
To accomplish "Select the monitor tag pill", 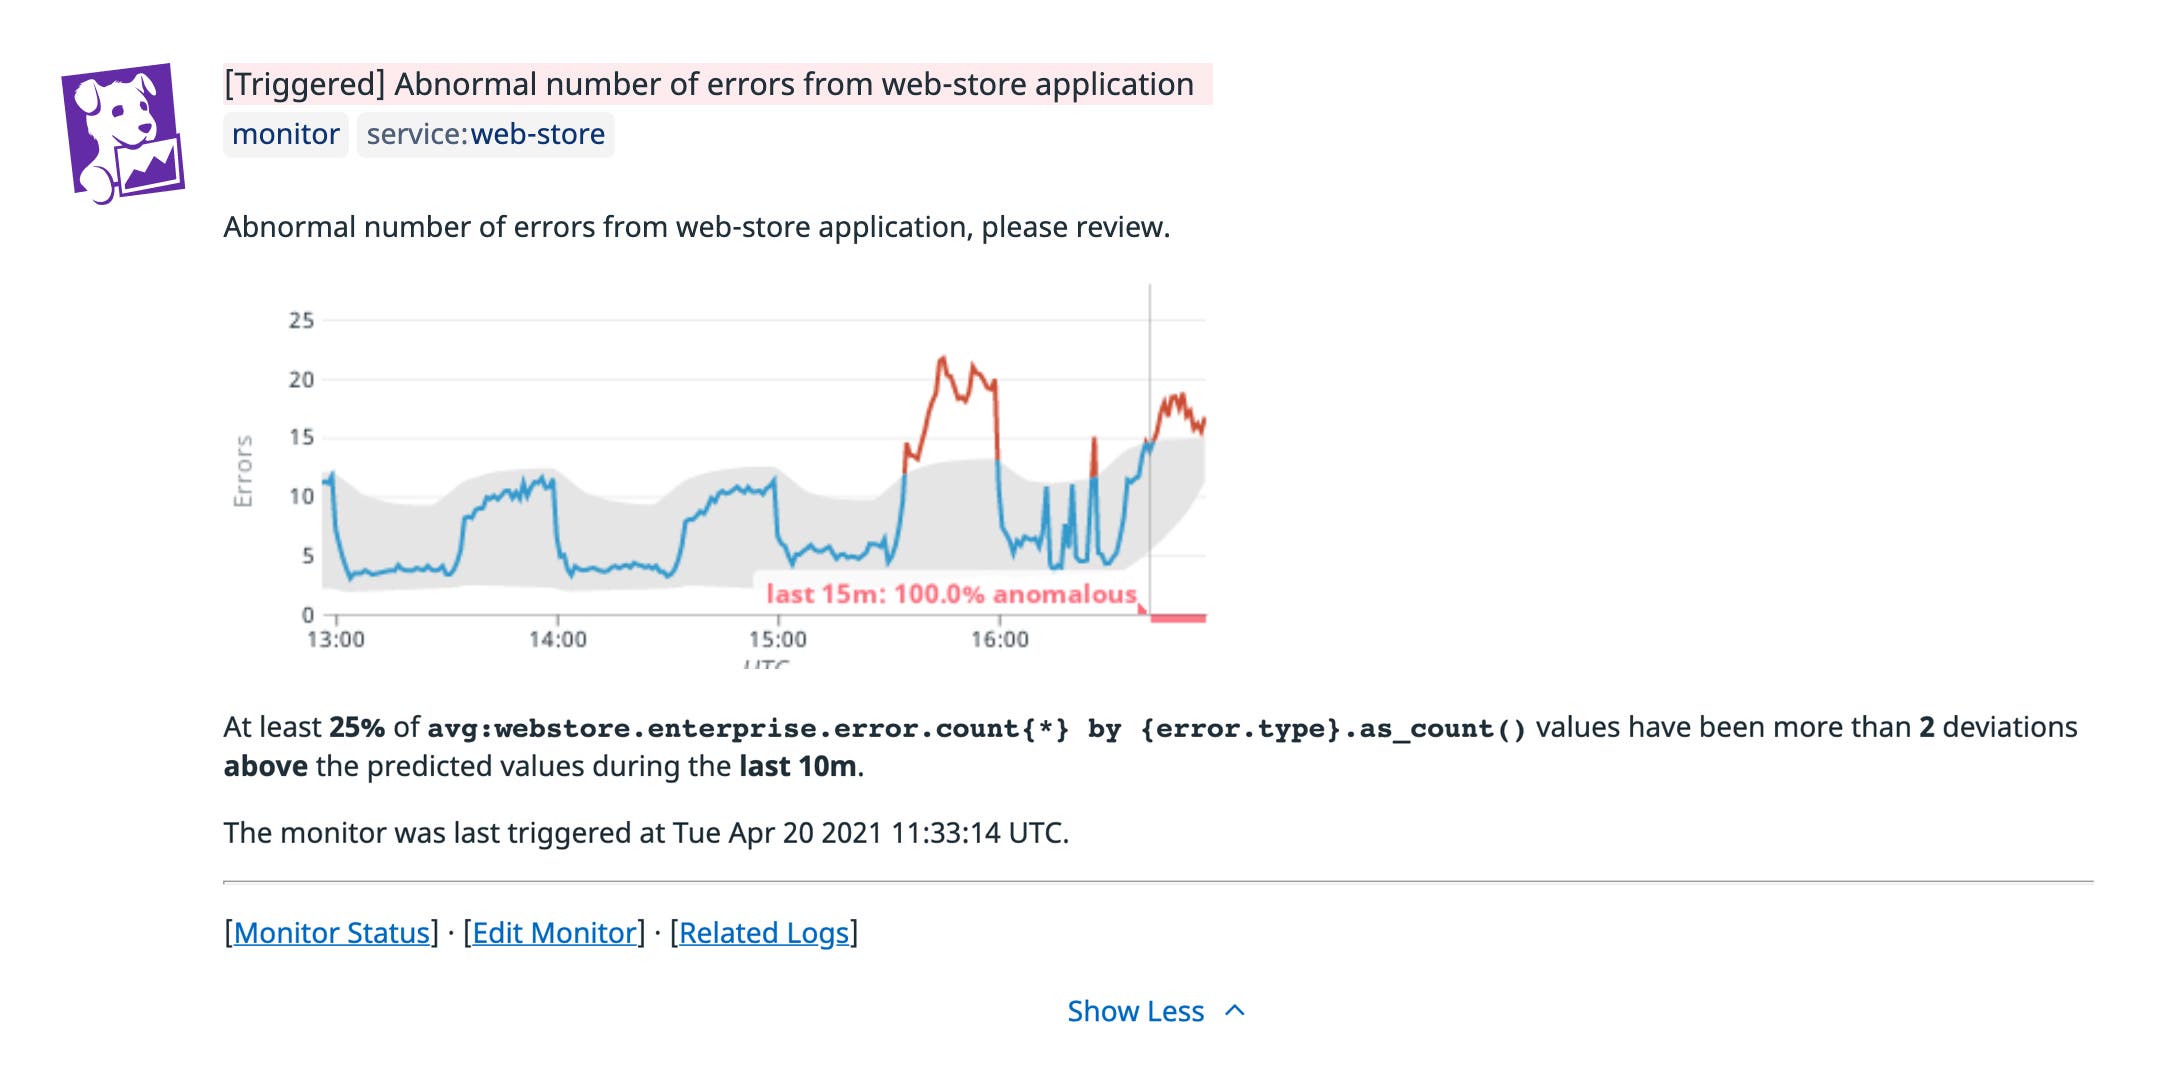I will tap(285, 134).
